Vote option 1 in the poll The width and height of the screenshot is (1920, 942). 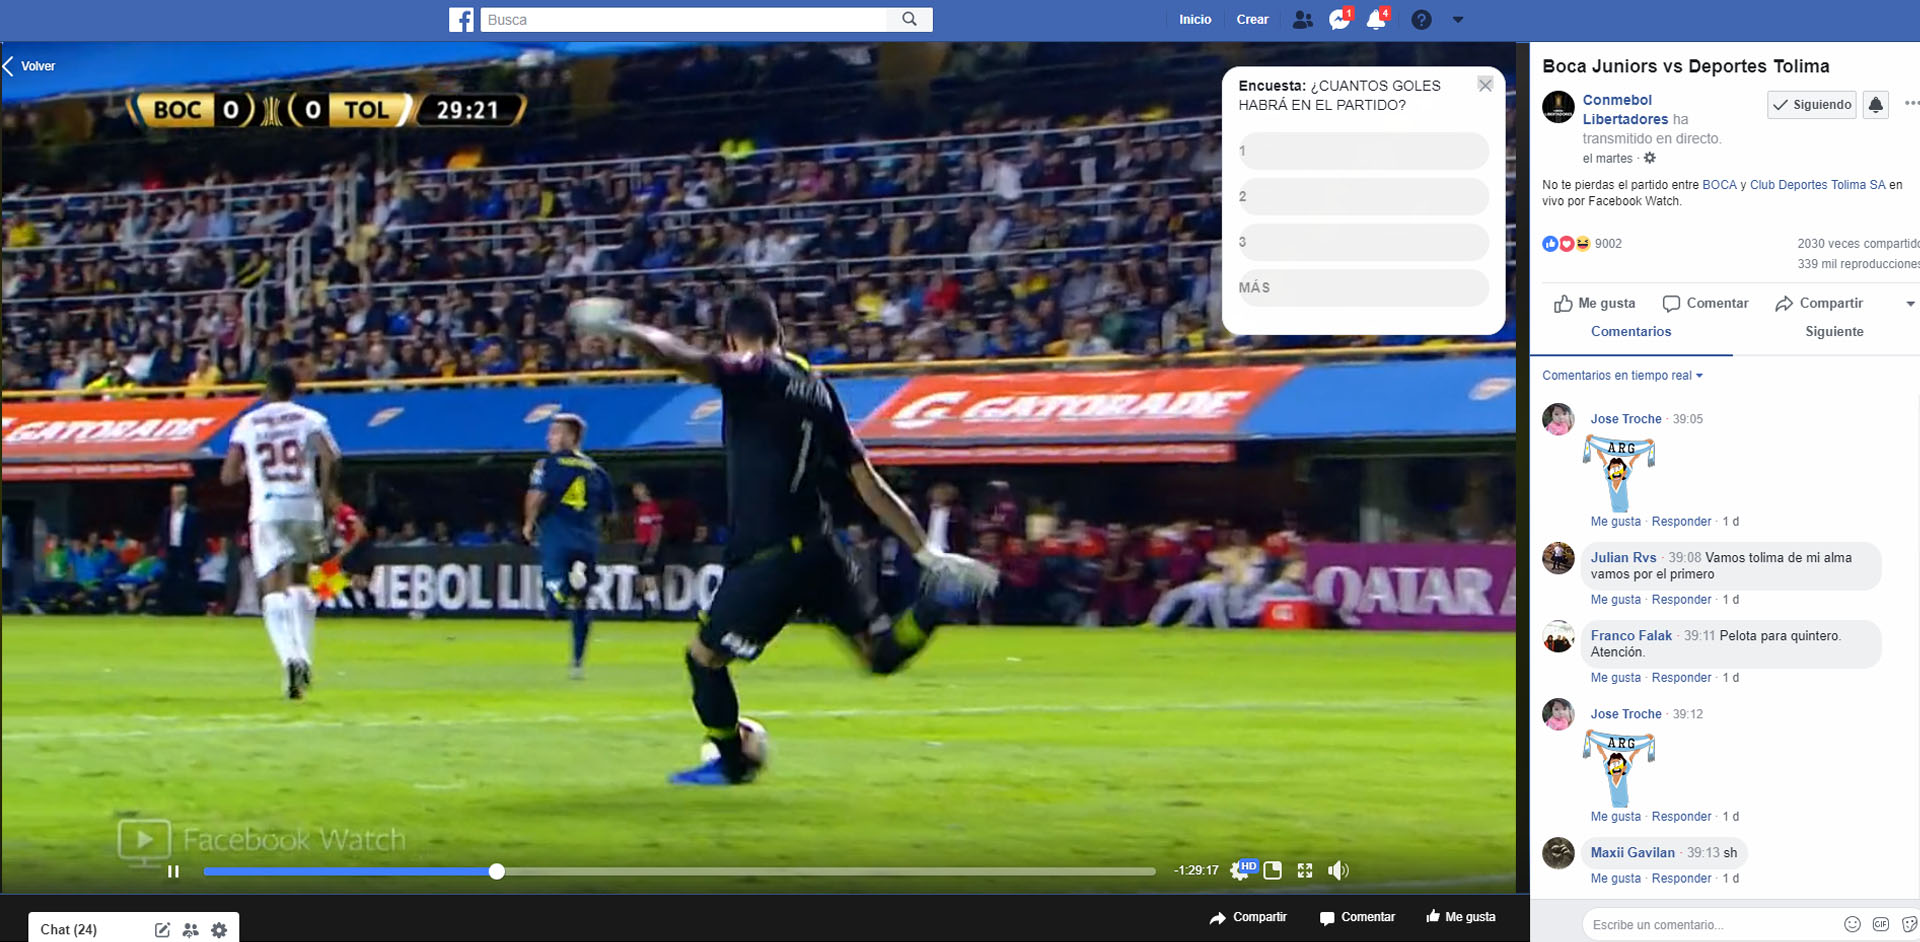click(1363, 152)
